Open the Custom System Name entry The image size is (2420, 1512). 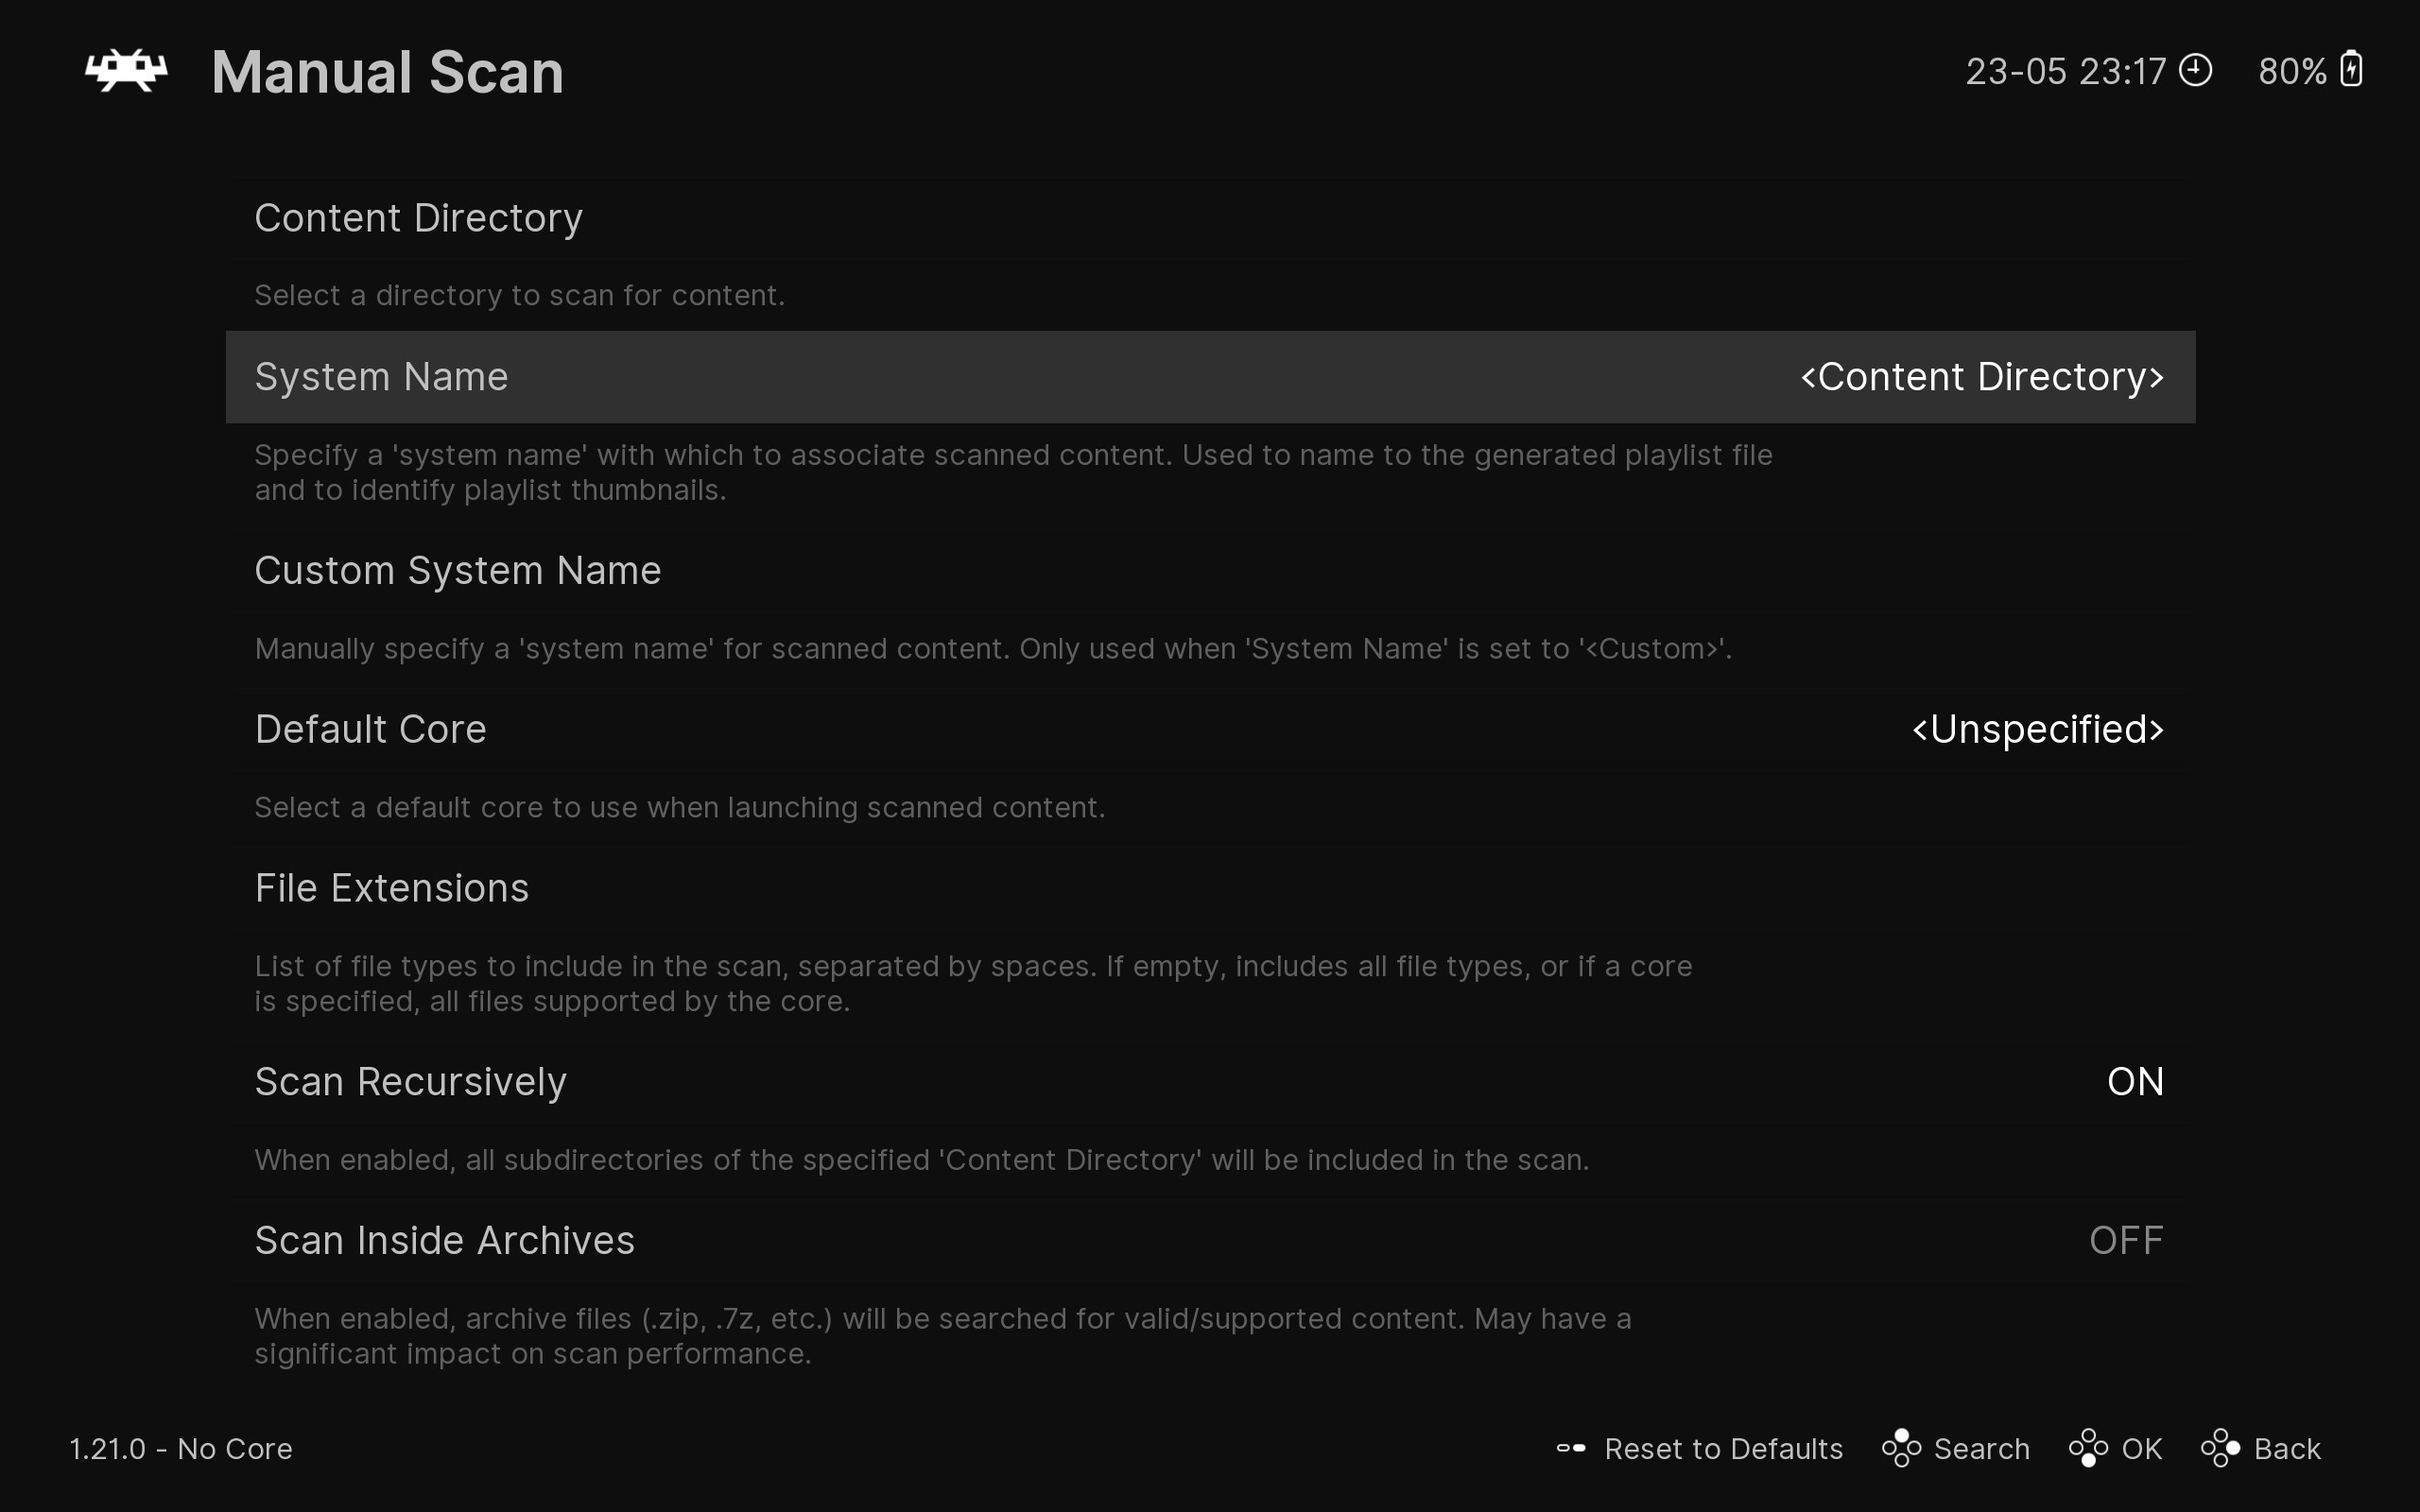(x=1210, y=571)
